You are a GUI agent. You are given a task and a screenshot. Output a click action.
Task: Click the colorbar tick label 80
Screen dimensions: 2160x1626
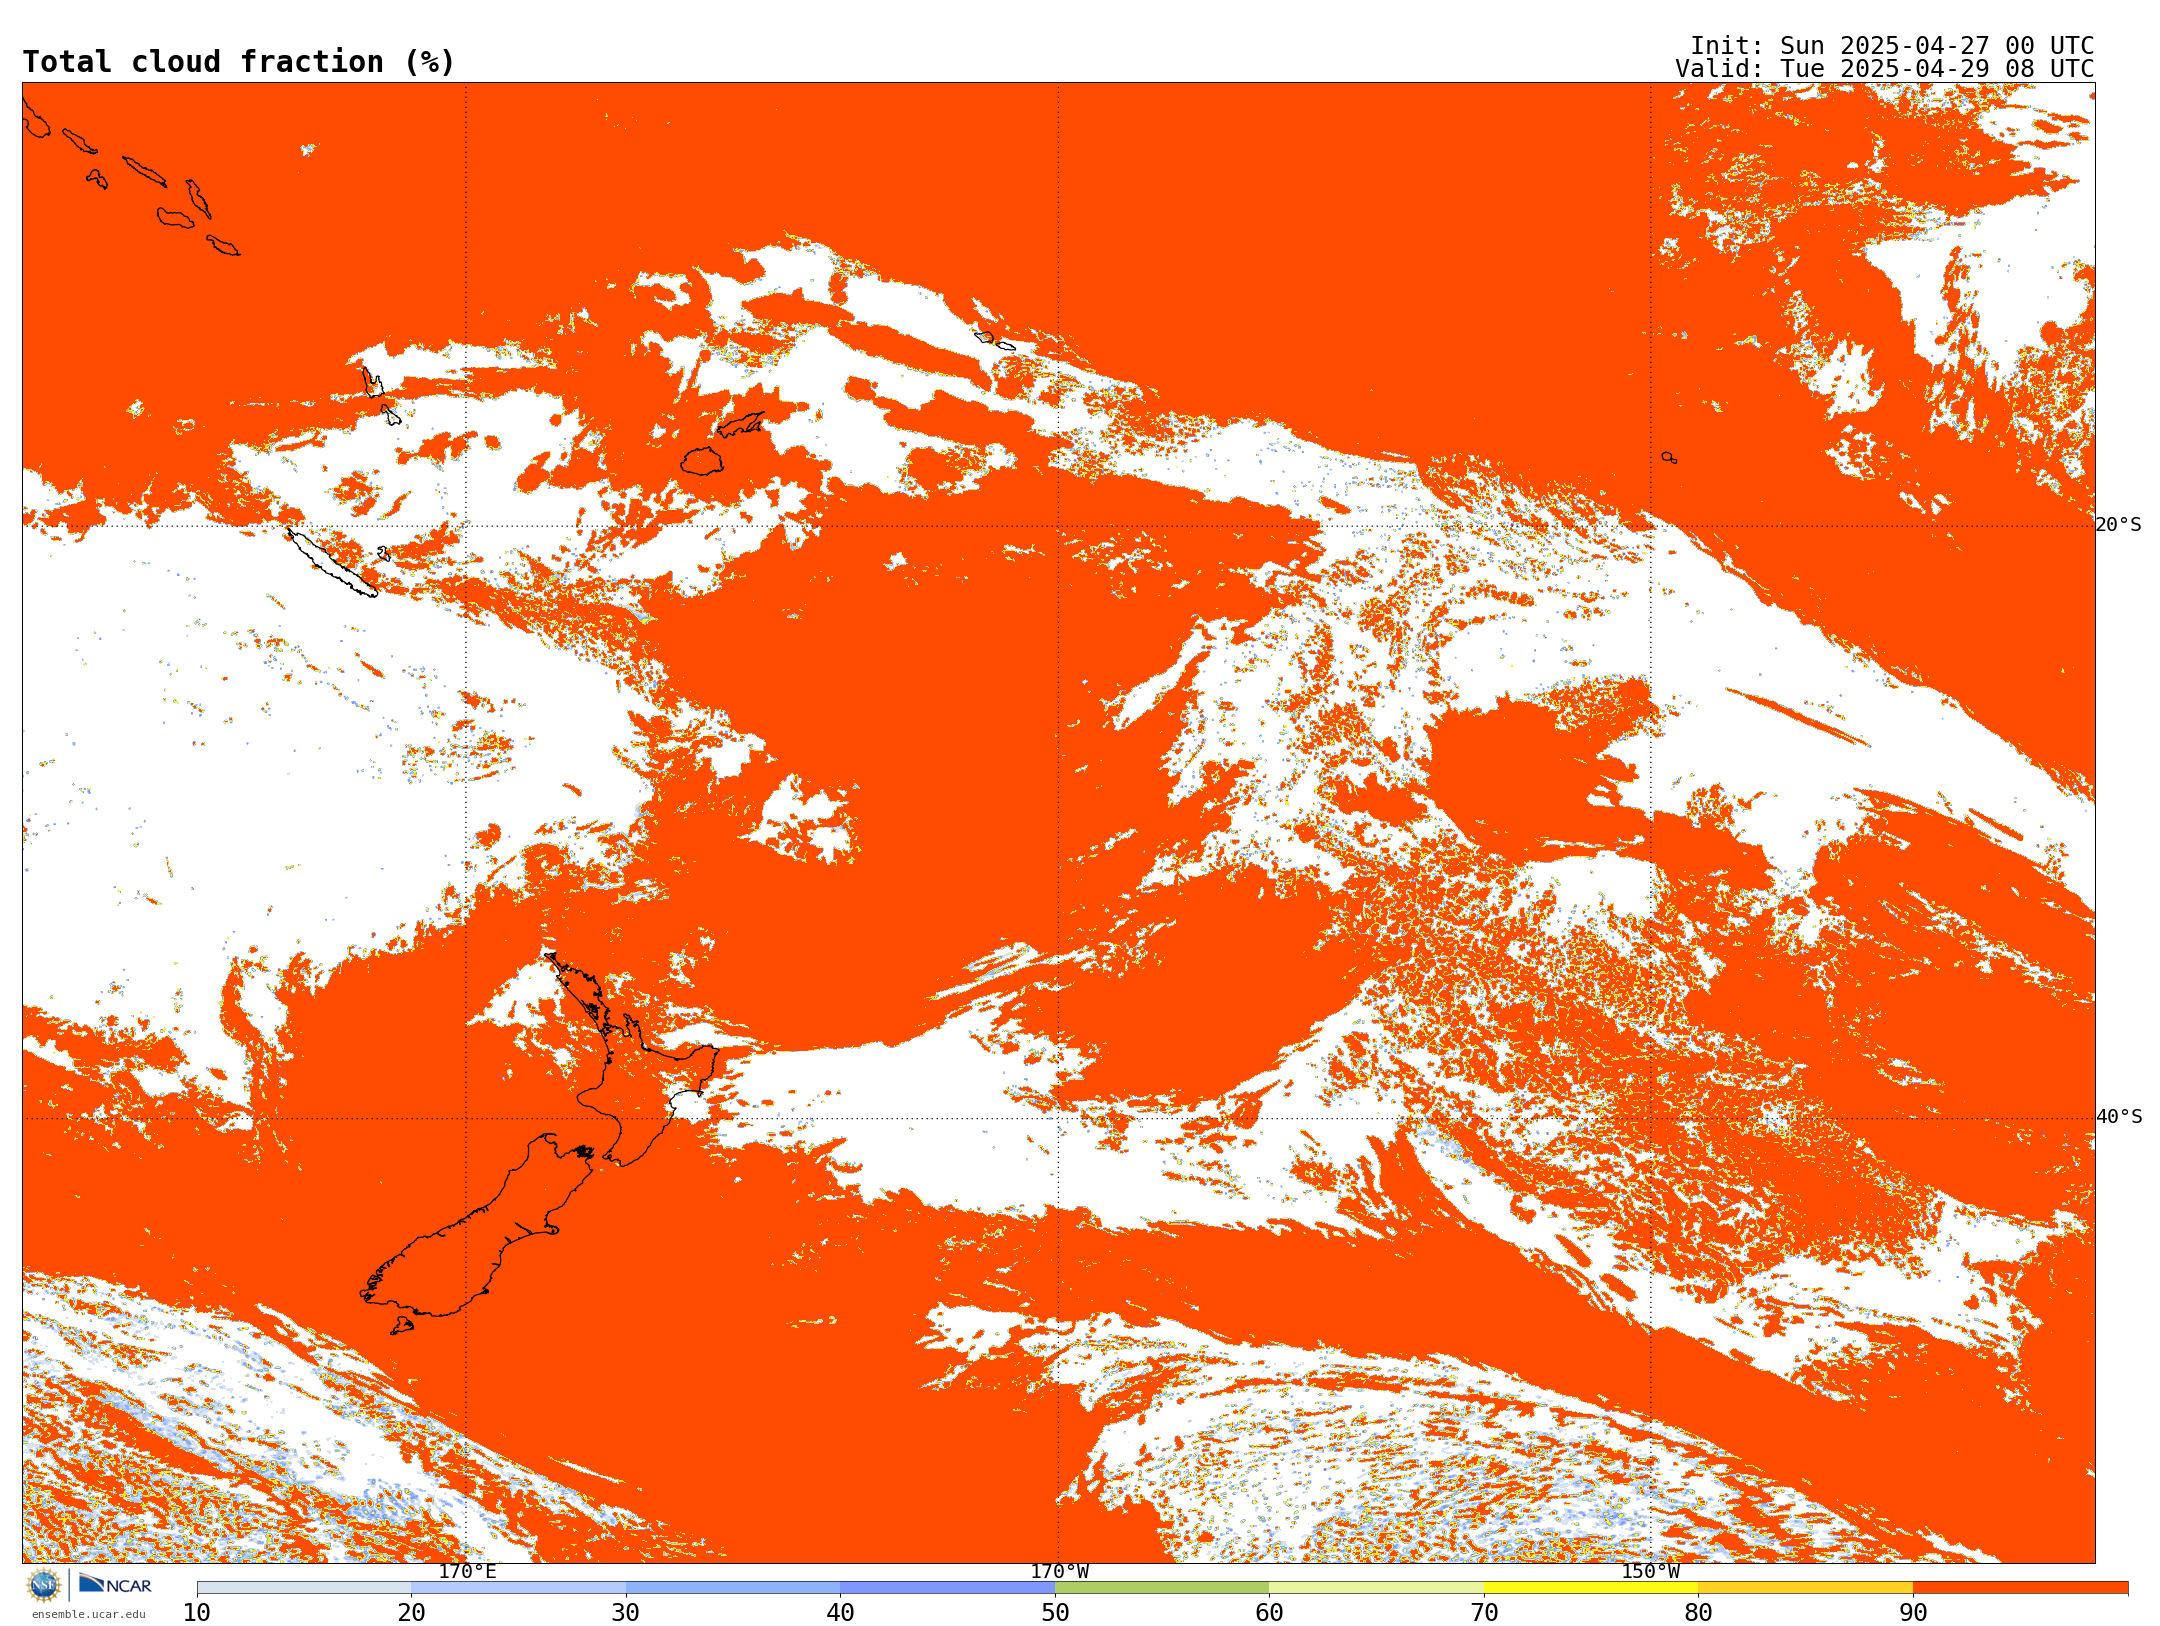tap(1698, 1613)
